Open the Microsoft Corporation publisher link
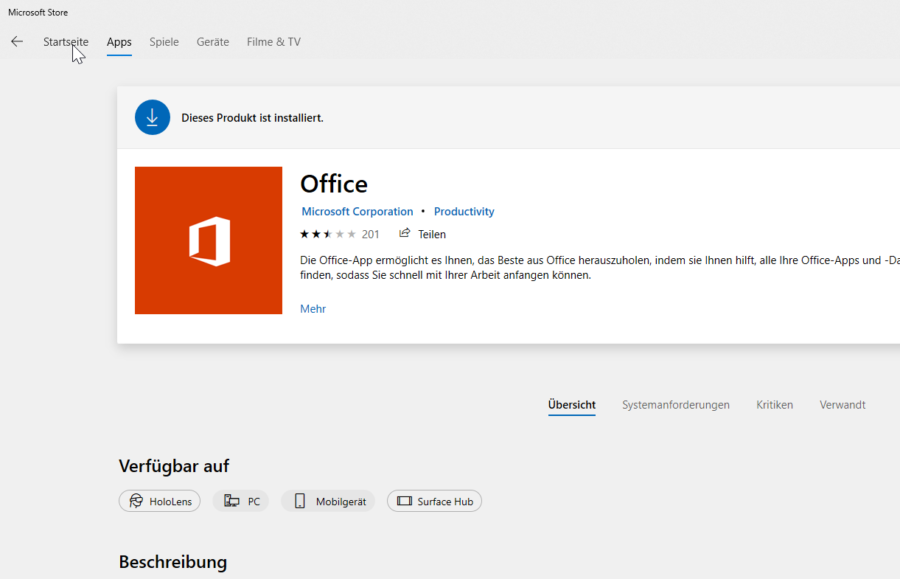900x579 pixels. point(357,212)
